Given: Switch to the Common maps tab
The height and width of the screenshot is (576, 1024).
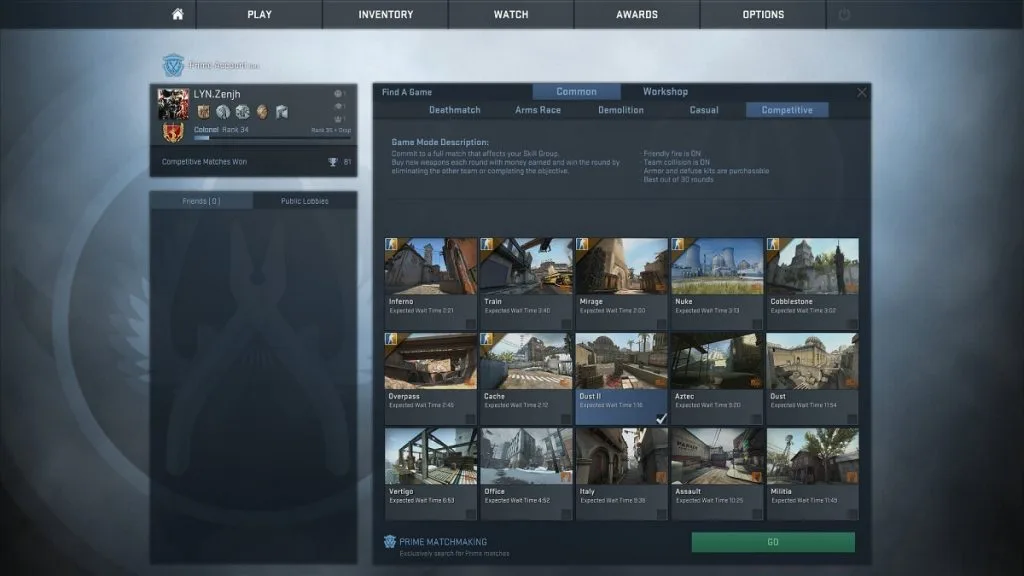Looking at the screenshot, I should coord(576,92).
